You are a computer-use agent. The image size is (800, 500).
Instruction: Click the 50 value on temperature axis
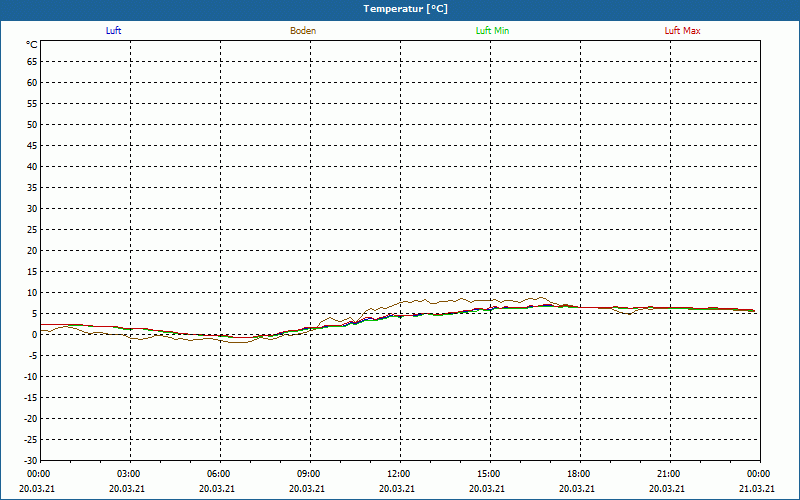pos(32,125)
